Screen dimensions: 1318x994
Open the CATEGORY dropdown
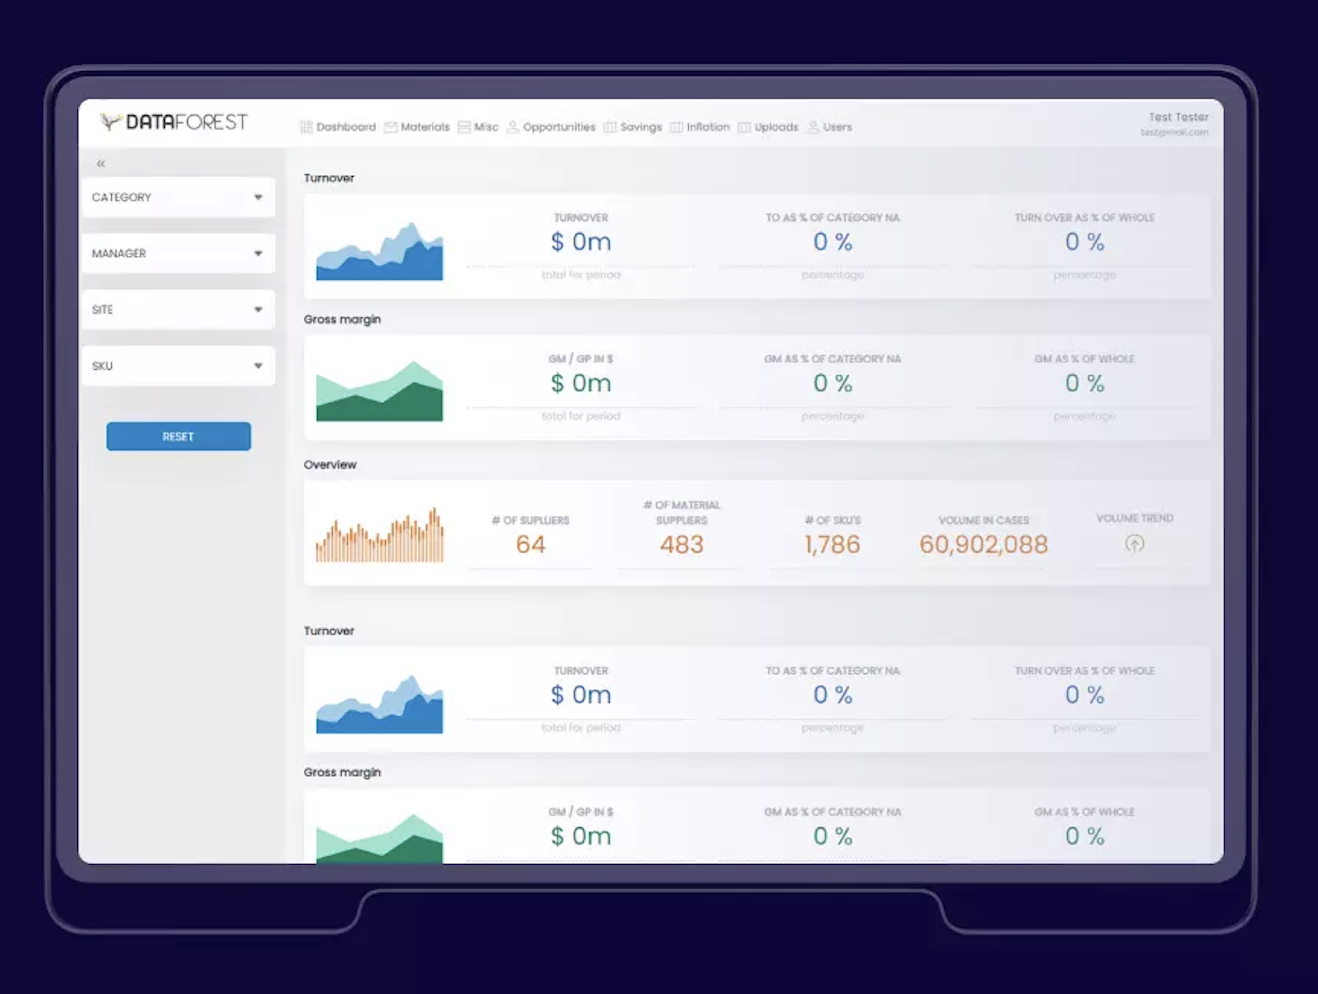178,197
